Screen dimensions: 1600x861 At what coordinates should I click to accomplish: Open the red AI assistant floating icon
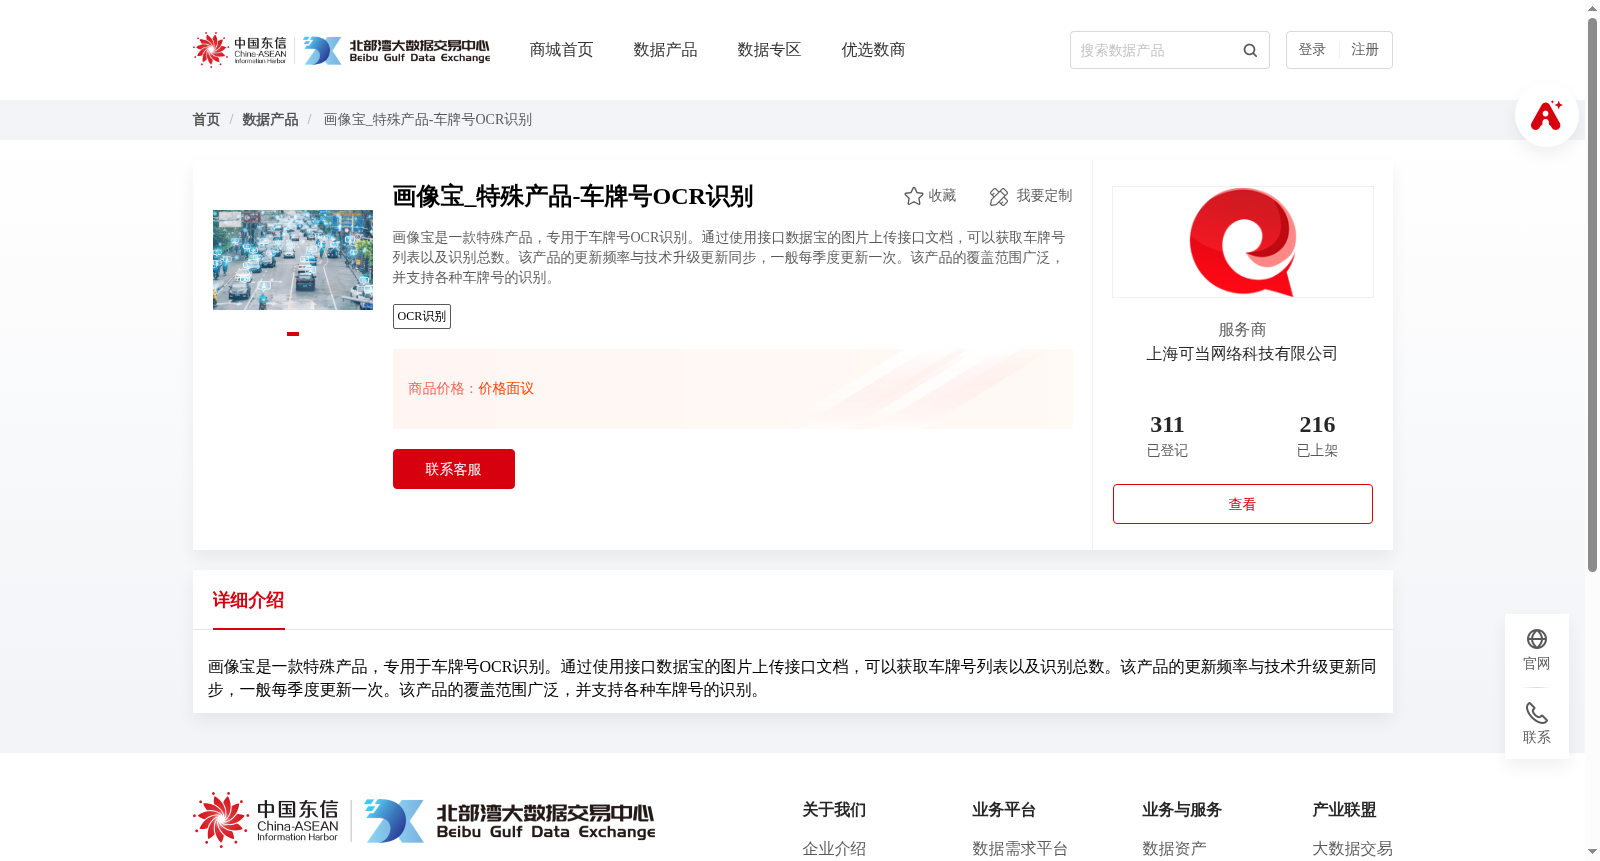(1546, 115)
